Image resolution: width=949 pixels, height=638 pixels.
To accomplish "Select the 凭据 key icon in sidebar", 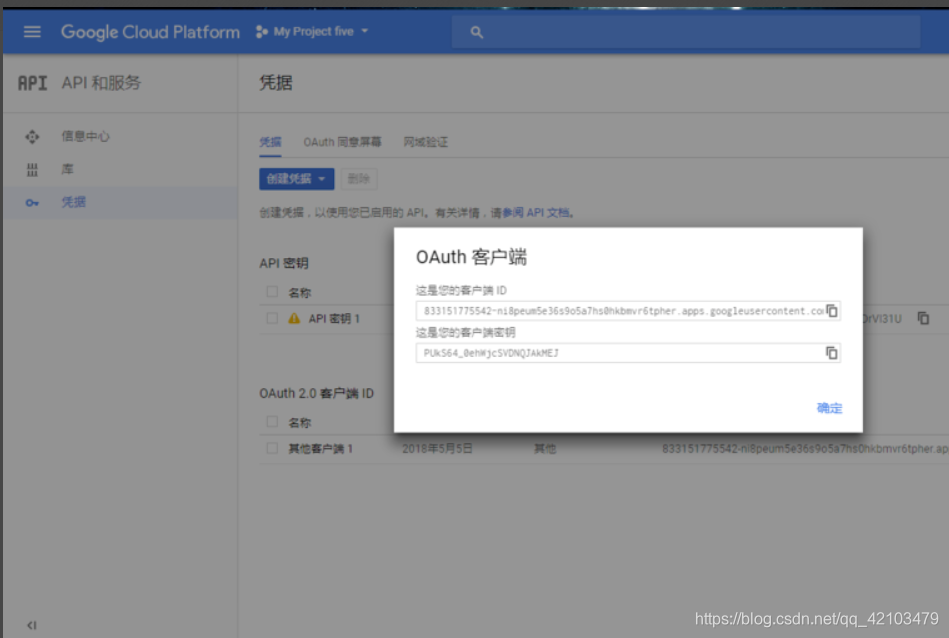I will point(32,201).
